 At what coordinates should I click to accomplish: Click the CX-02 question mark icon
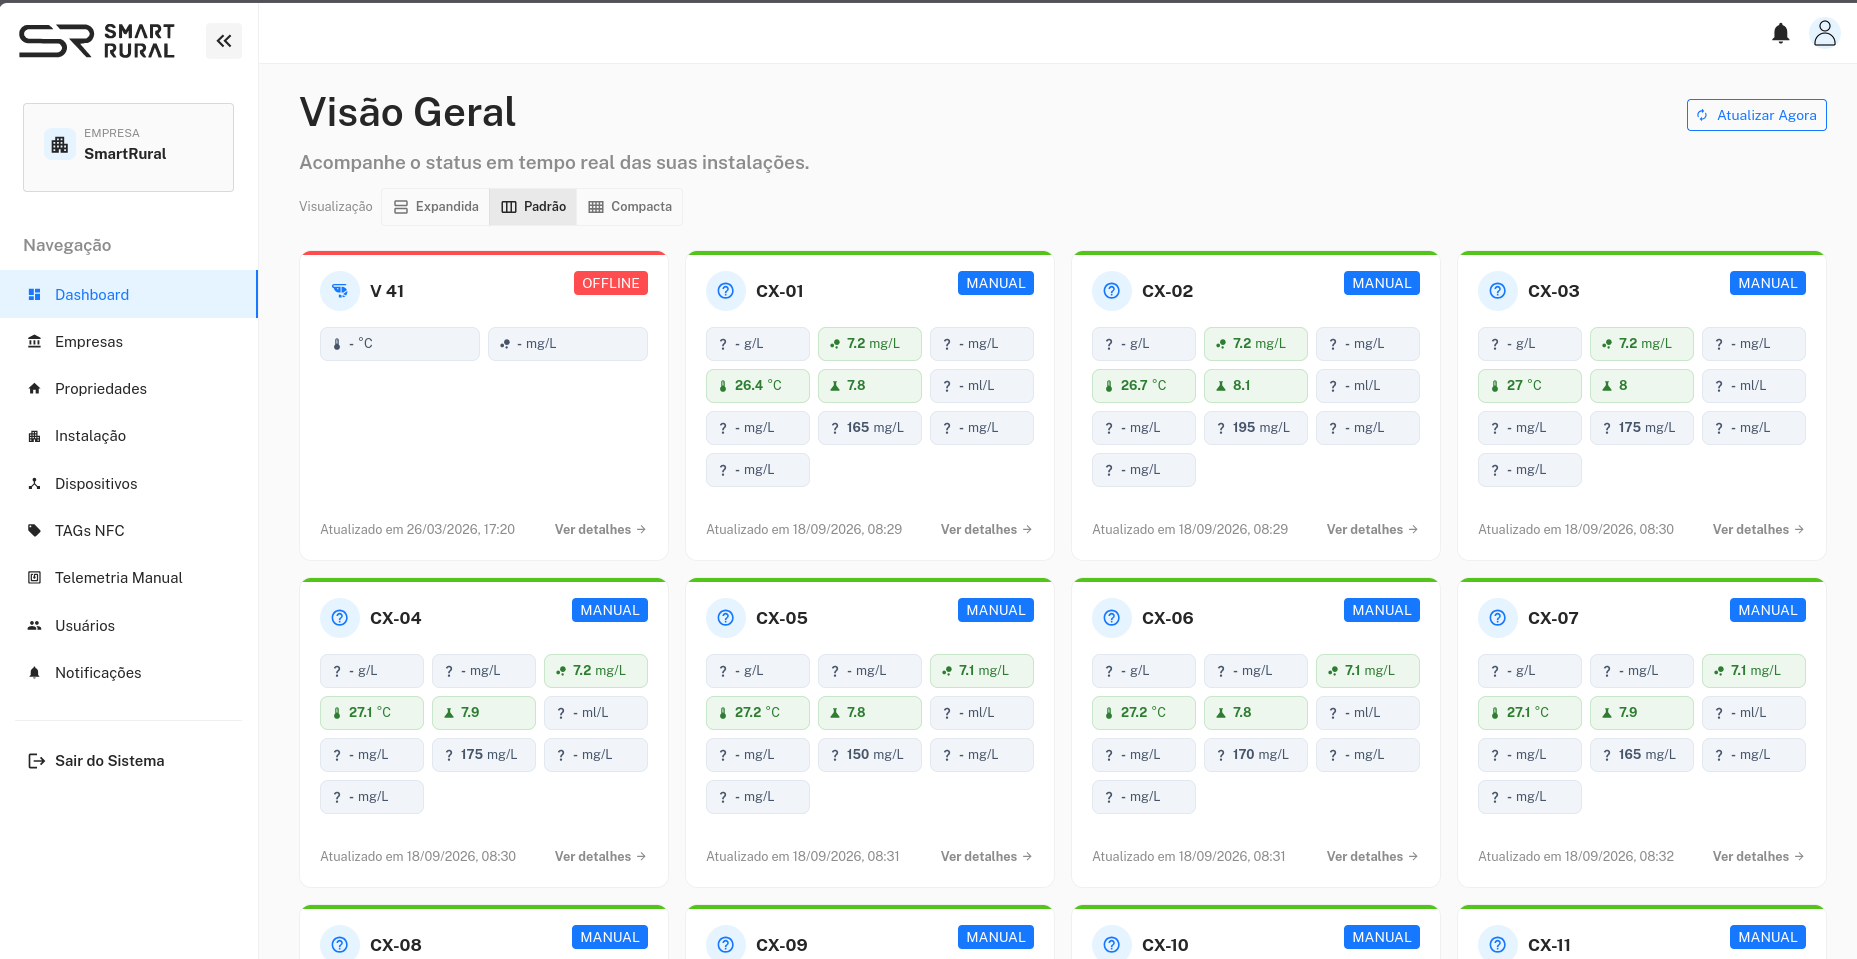click(x=1112, y=291)
